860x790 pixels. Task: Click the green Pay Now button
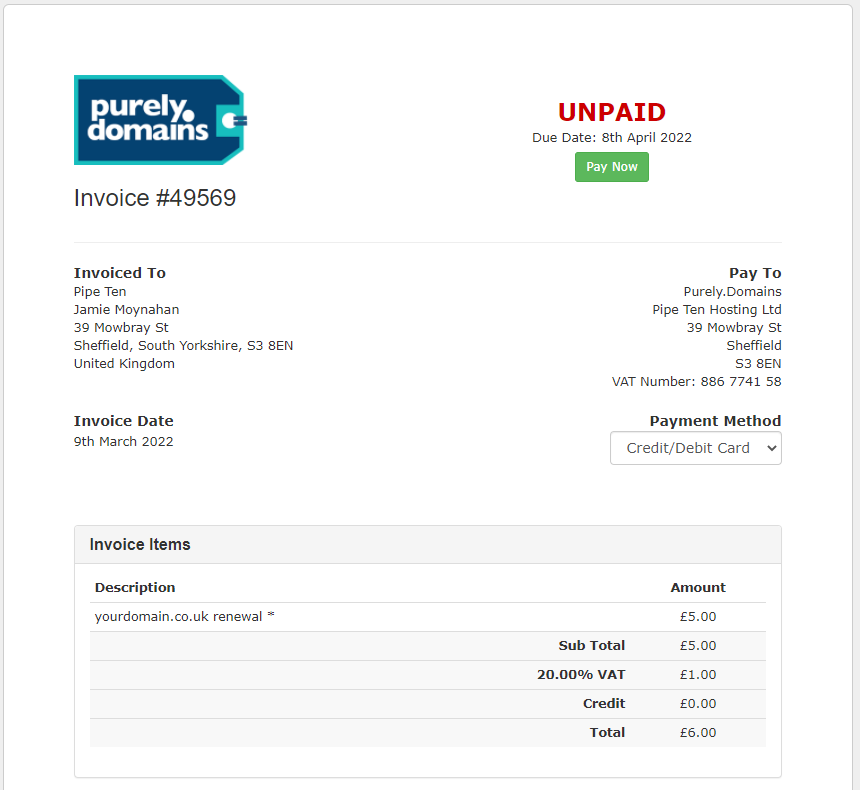612,167
